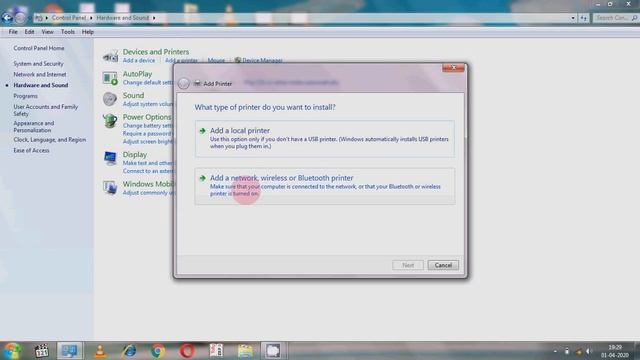Open the Power Options battery icon
640x360 pixels.
point(110,121)
